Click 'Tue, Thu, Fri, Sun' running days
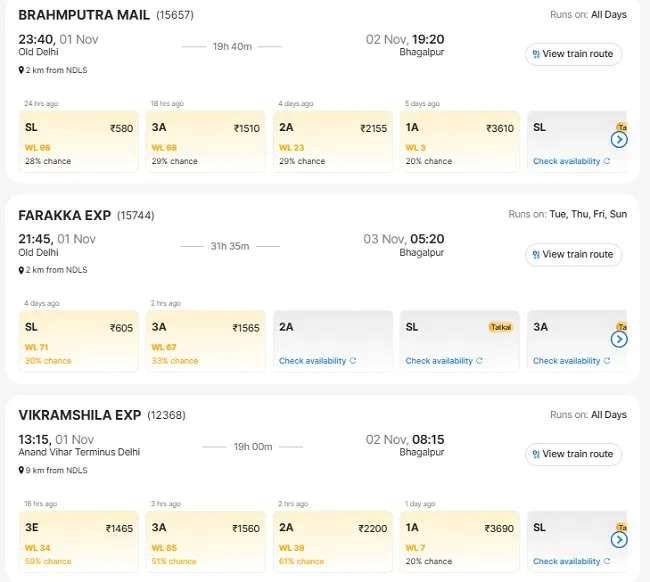 coord(588,214)
